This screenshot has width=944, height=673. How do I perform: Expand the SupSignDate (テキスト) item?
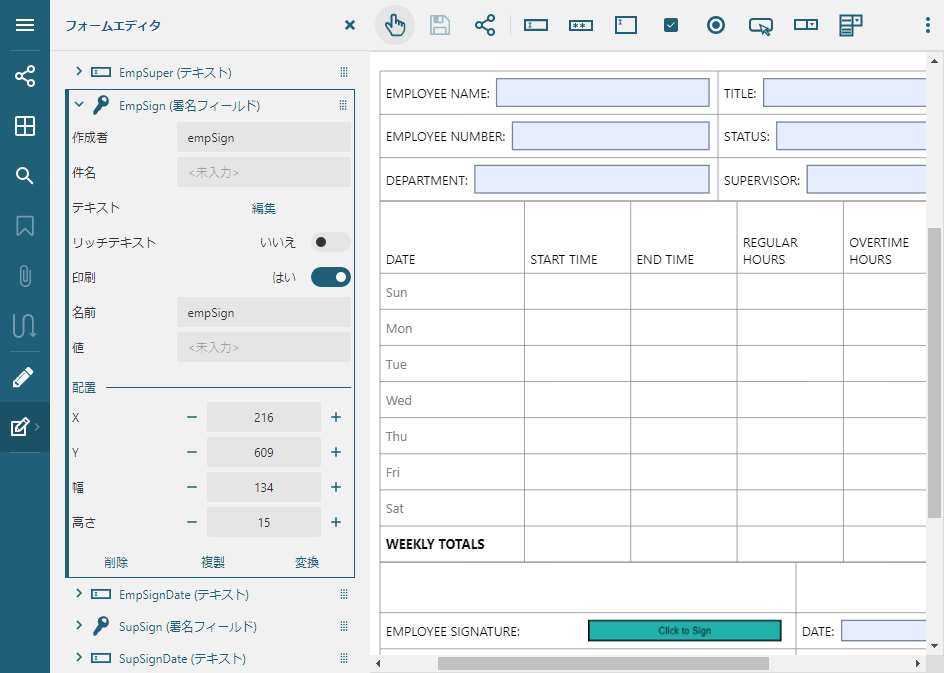78,657
